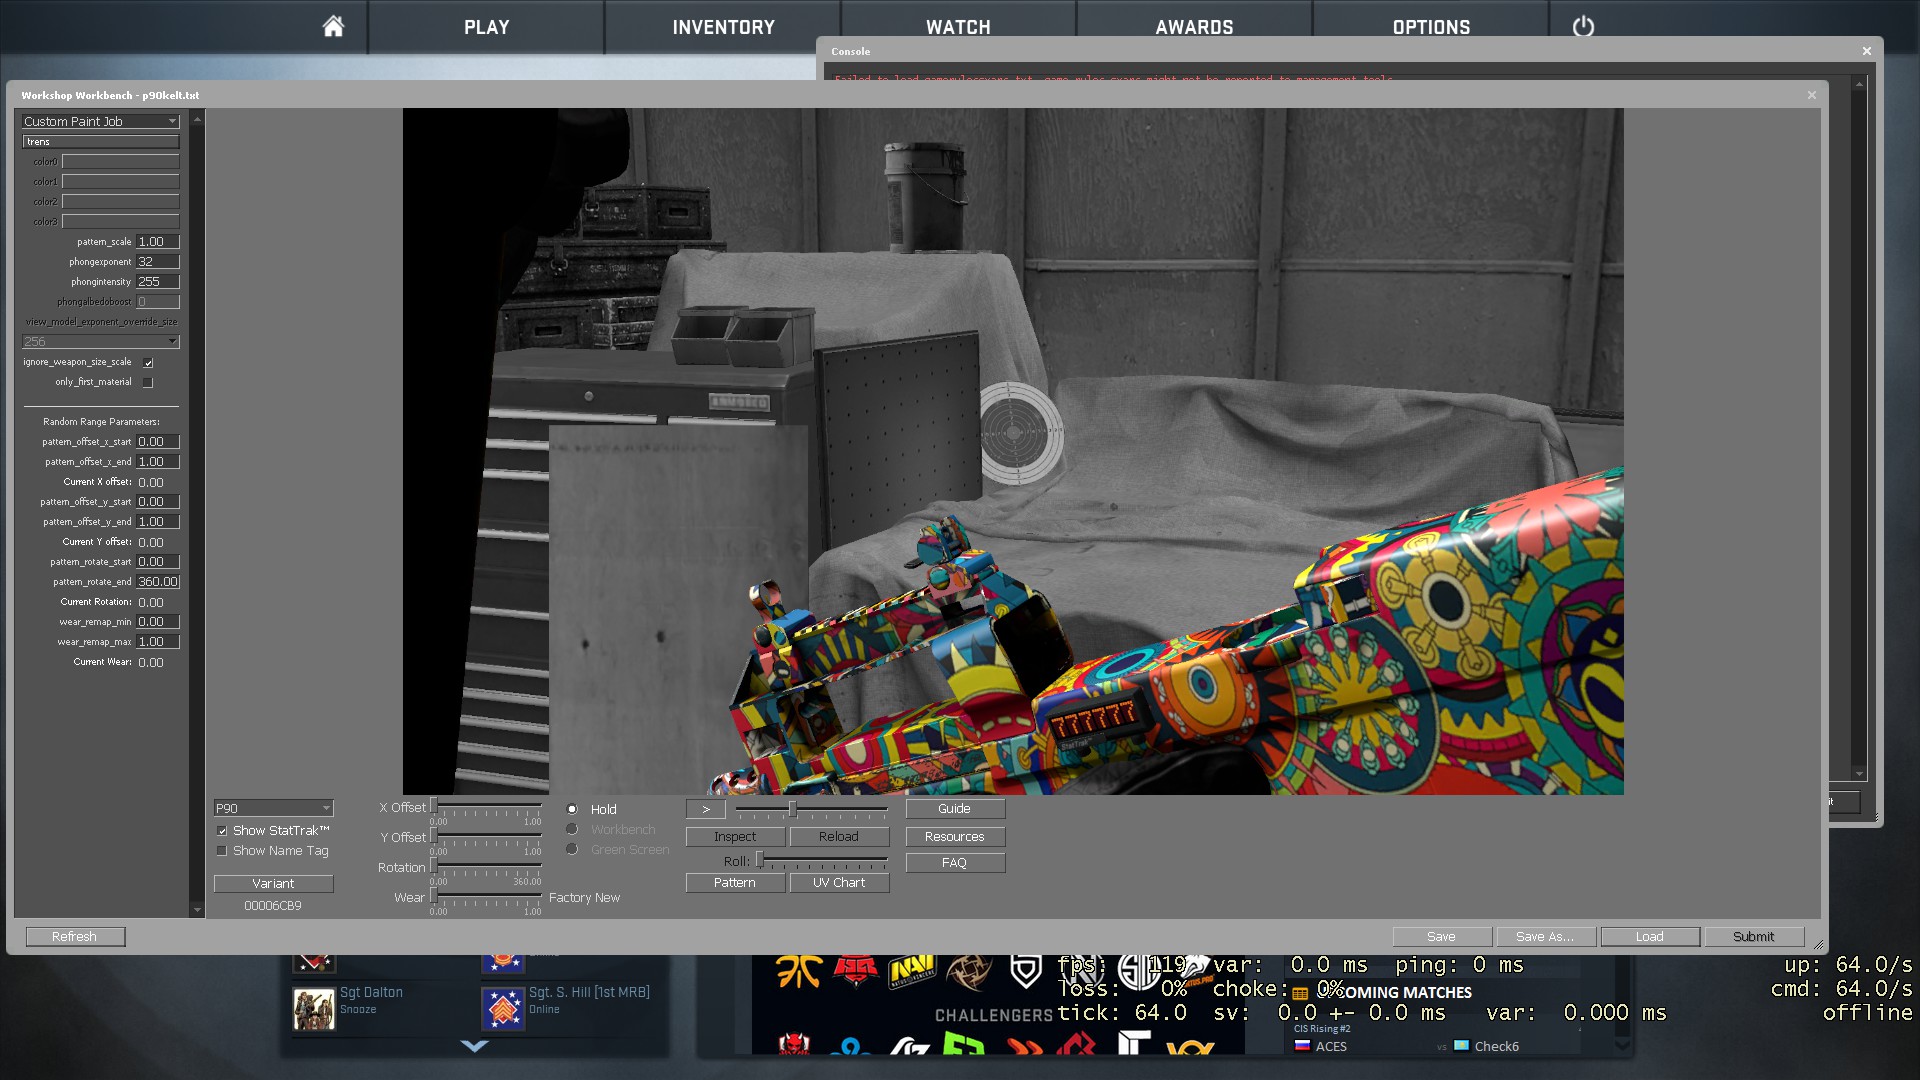Click the wear_remap_max value field
The width and height of the screenshot is (1920, 1080).
click(158, 642)
